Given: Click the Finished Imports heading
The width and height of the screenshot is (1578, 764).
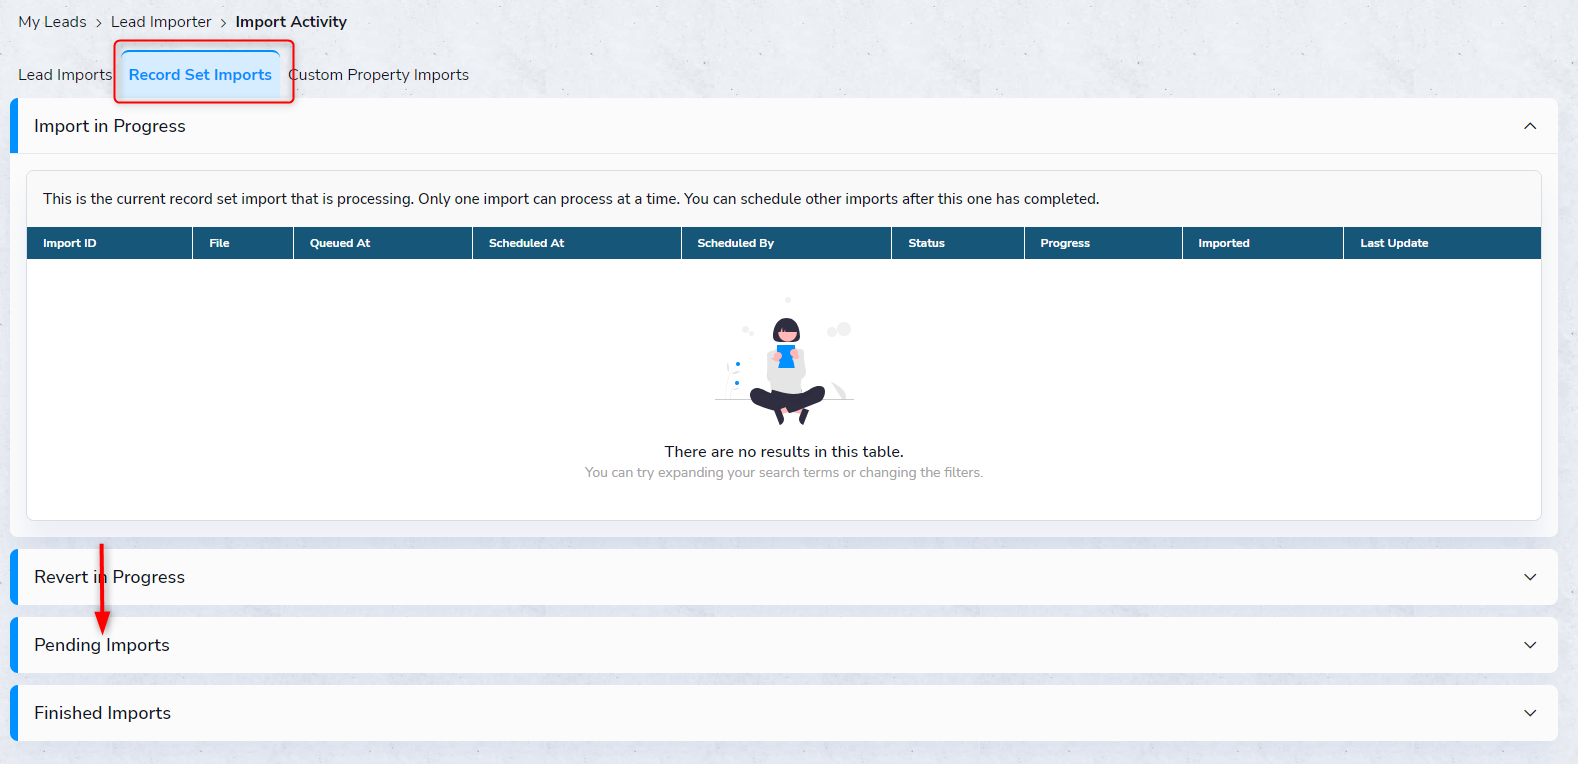Looking at the screenshot, I should click(x=103, y=713).
